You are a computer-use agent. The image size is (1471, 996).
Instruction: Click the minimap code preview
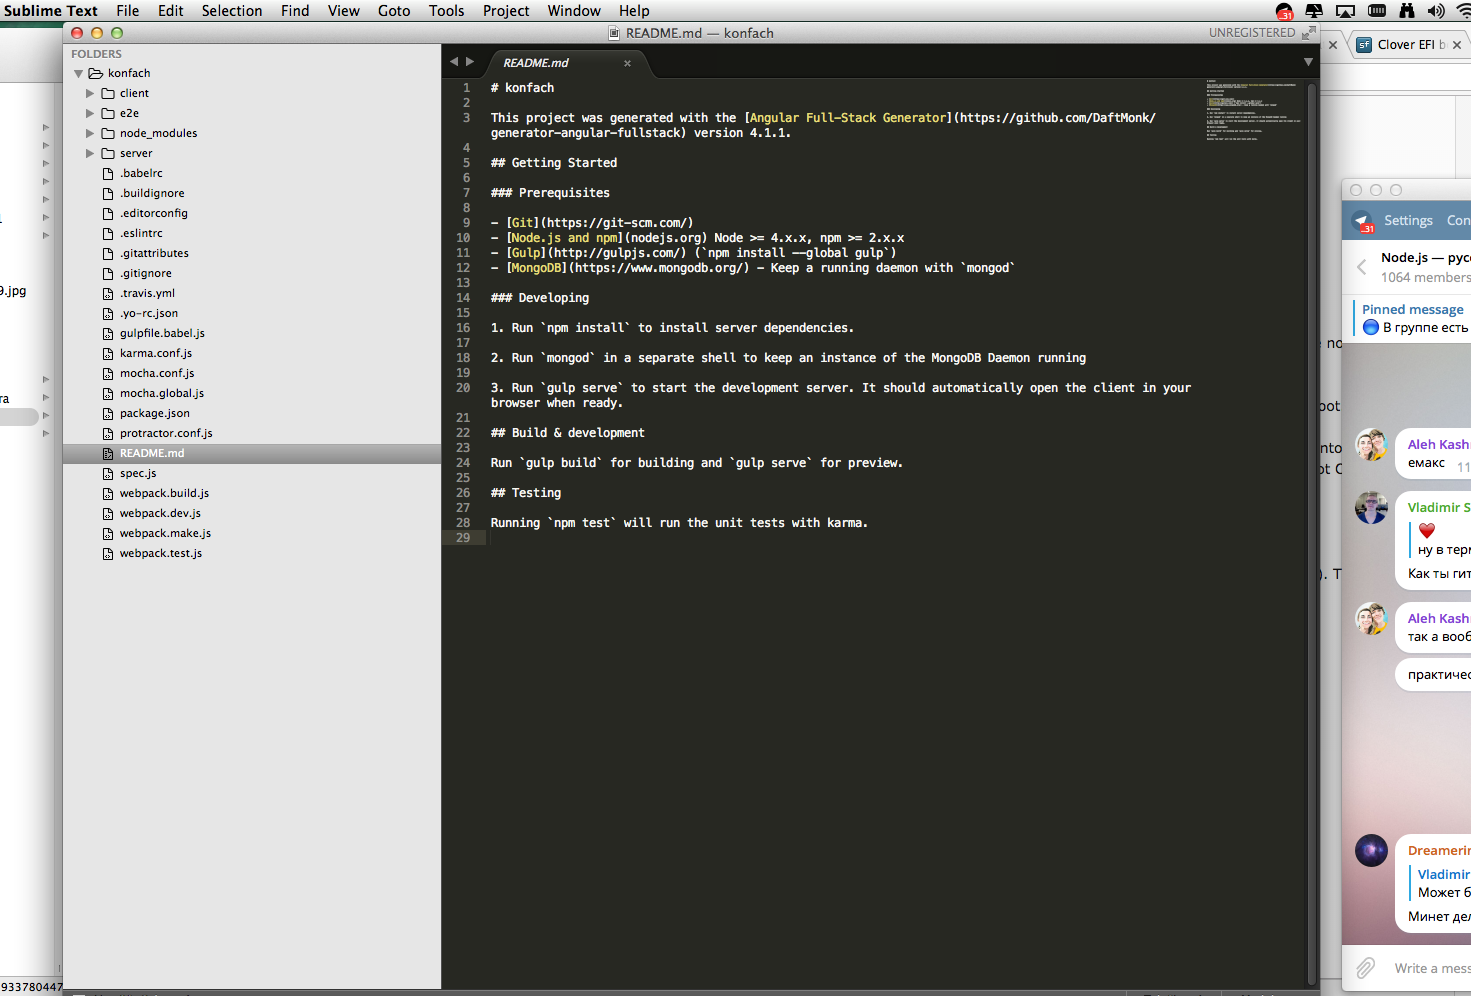click(x=1253, y=110)
